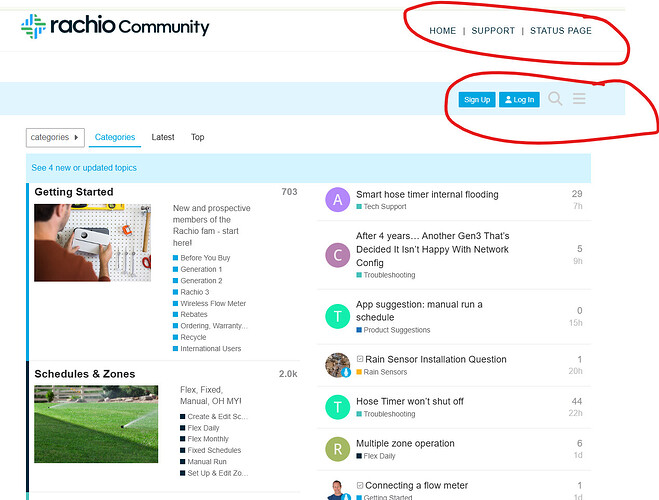The image size is (659, 500).
Task: Click the Rachio Community logo
Action: click(115, 26)
